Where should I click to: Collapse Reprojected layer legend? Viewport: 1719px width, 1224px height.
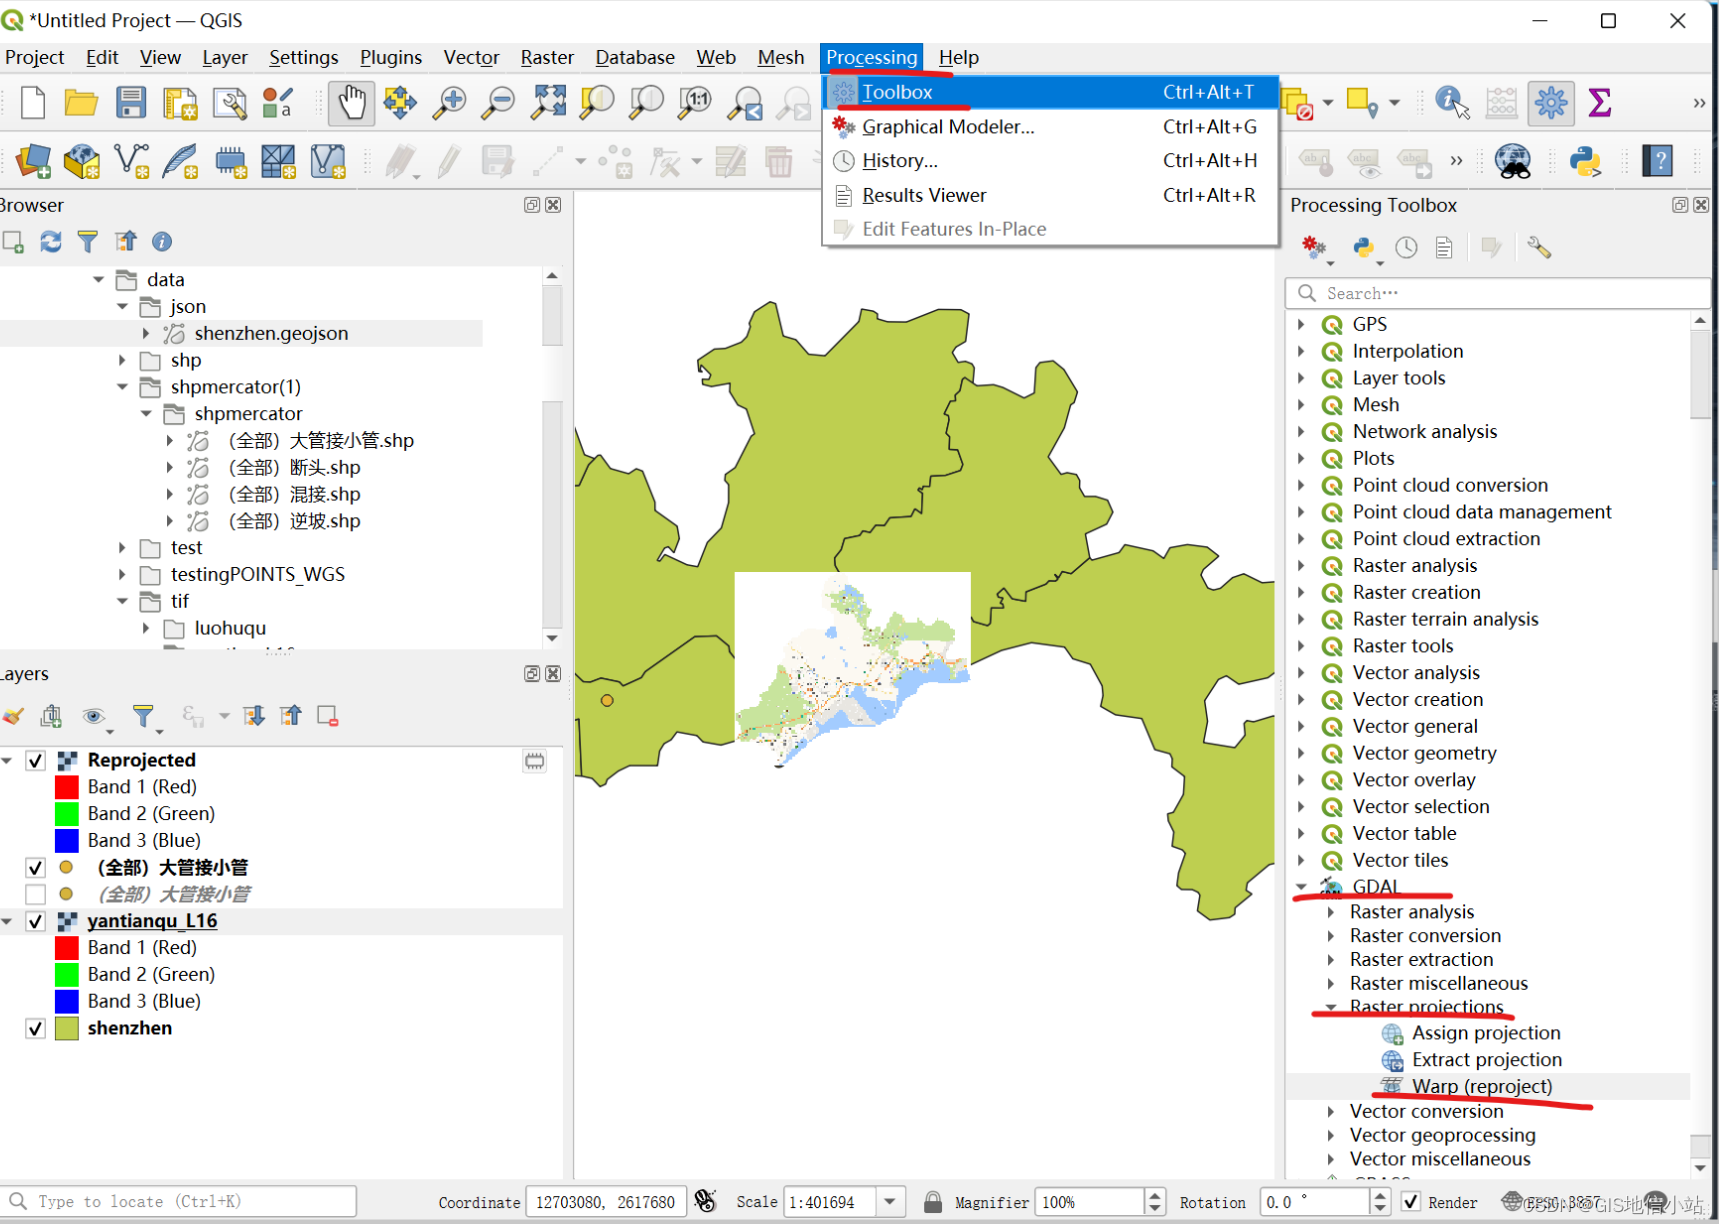pos(8,761)
